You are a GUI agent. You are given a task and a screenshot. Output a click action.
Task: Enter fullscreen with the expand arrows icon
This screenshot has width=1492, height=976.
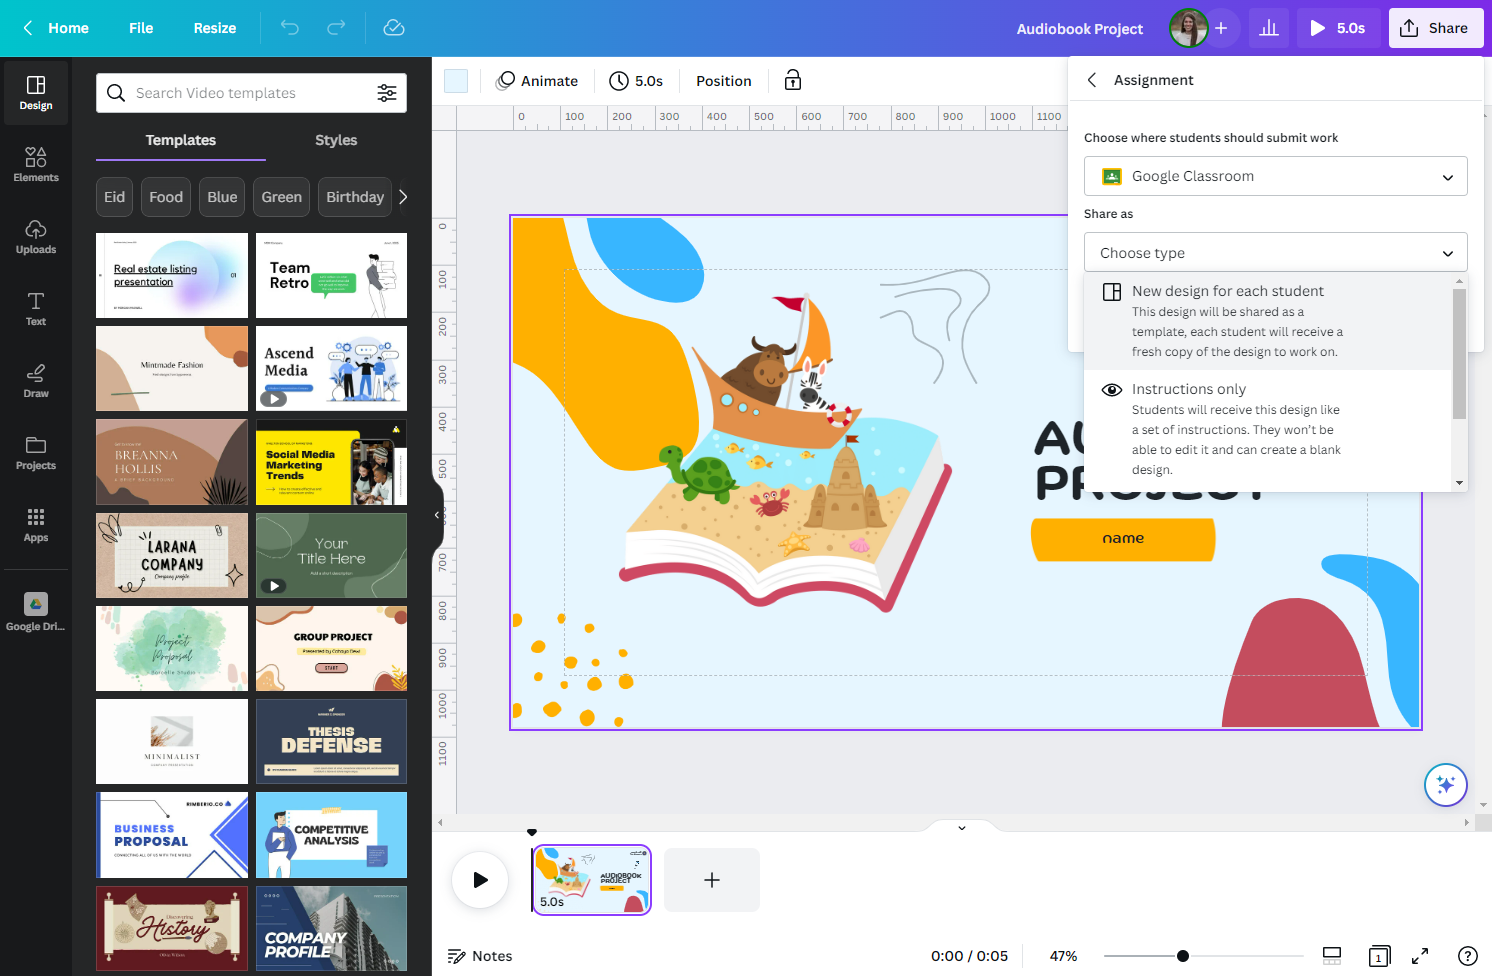1420,956
